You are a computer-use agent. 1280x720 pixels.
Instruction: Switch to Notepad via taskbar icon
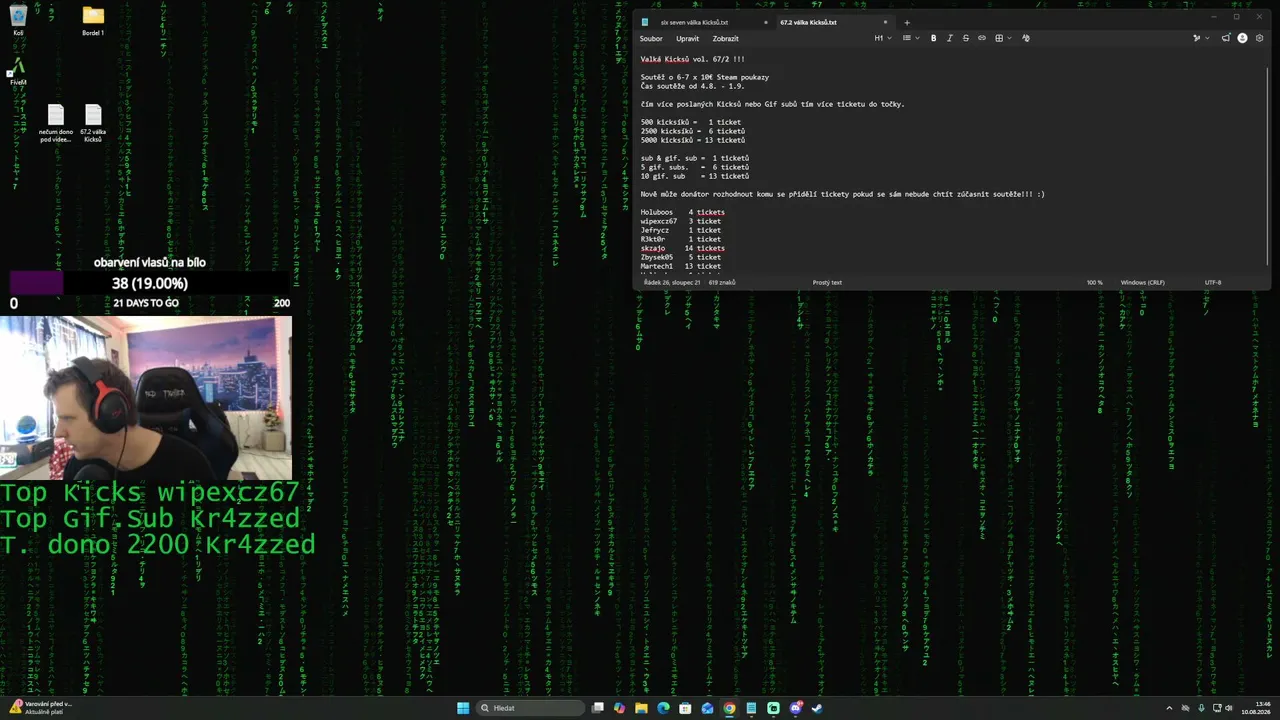click(751, 708)
